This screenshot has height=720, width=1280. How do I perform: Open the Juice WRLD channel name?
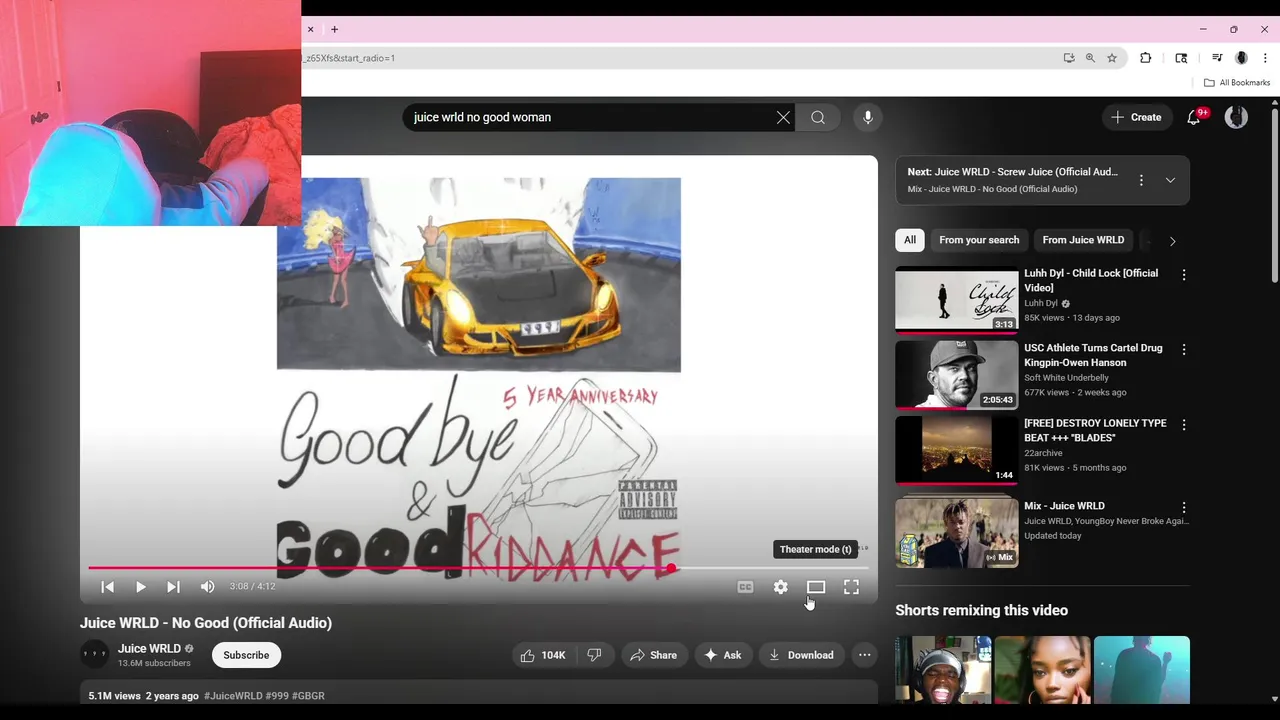(149, 649)
